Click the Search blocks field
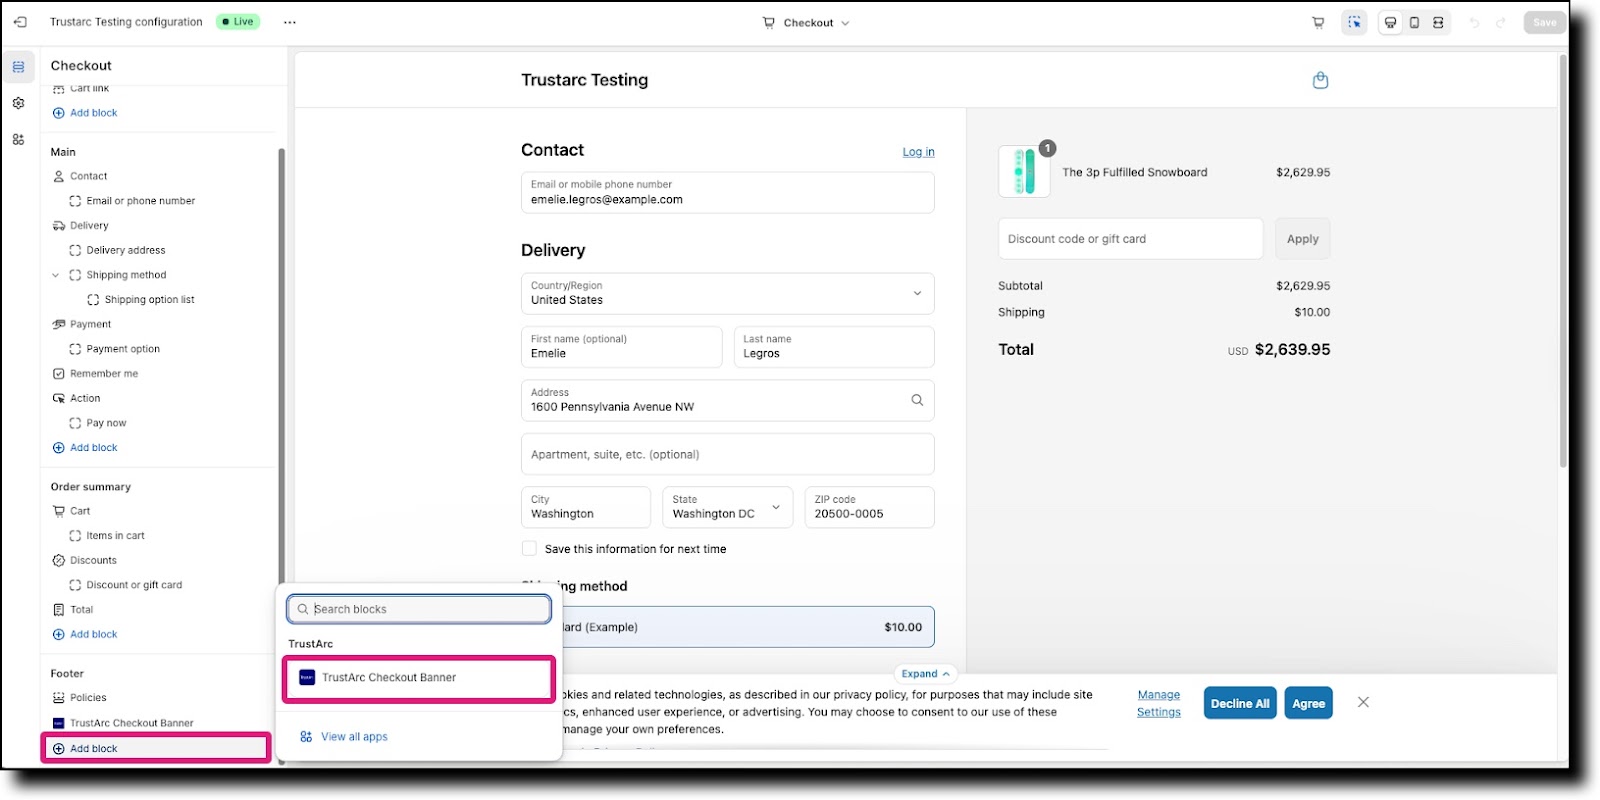The image size is (1600, 800). (419, 609)
